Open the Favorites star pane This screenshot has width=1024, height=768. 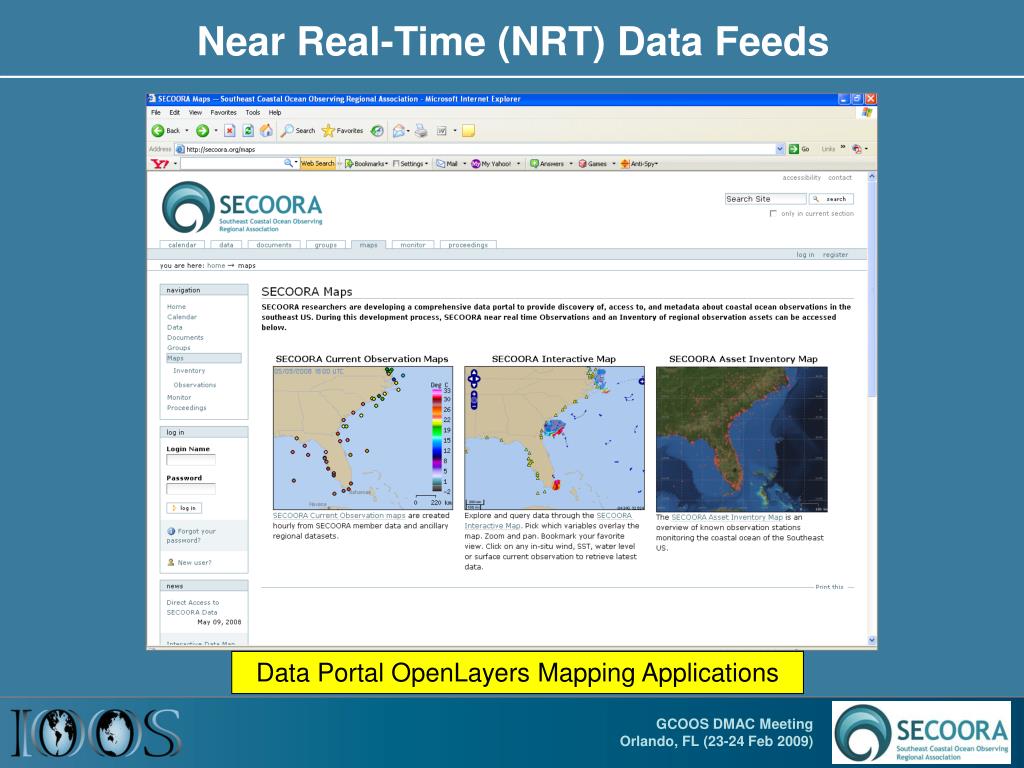point(328,131)
